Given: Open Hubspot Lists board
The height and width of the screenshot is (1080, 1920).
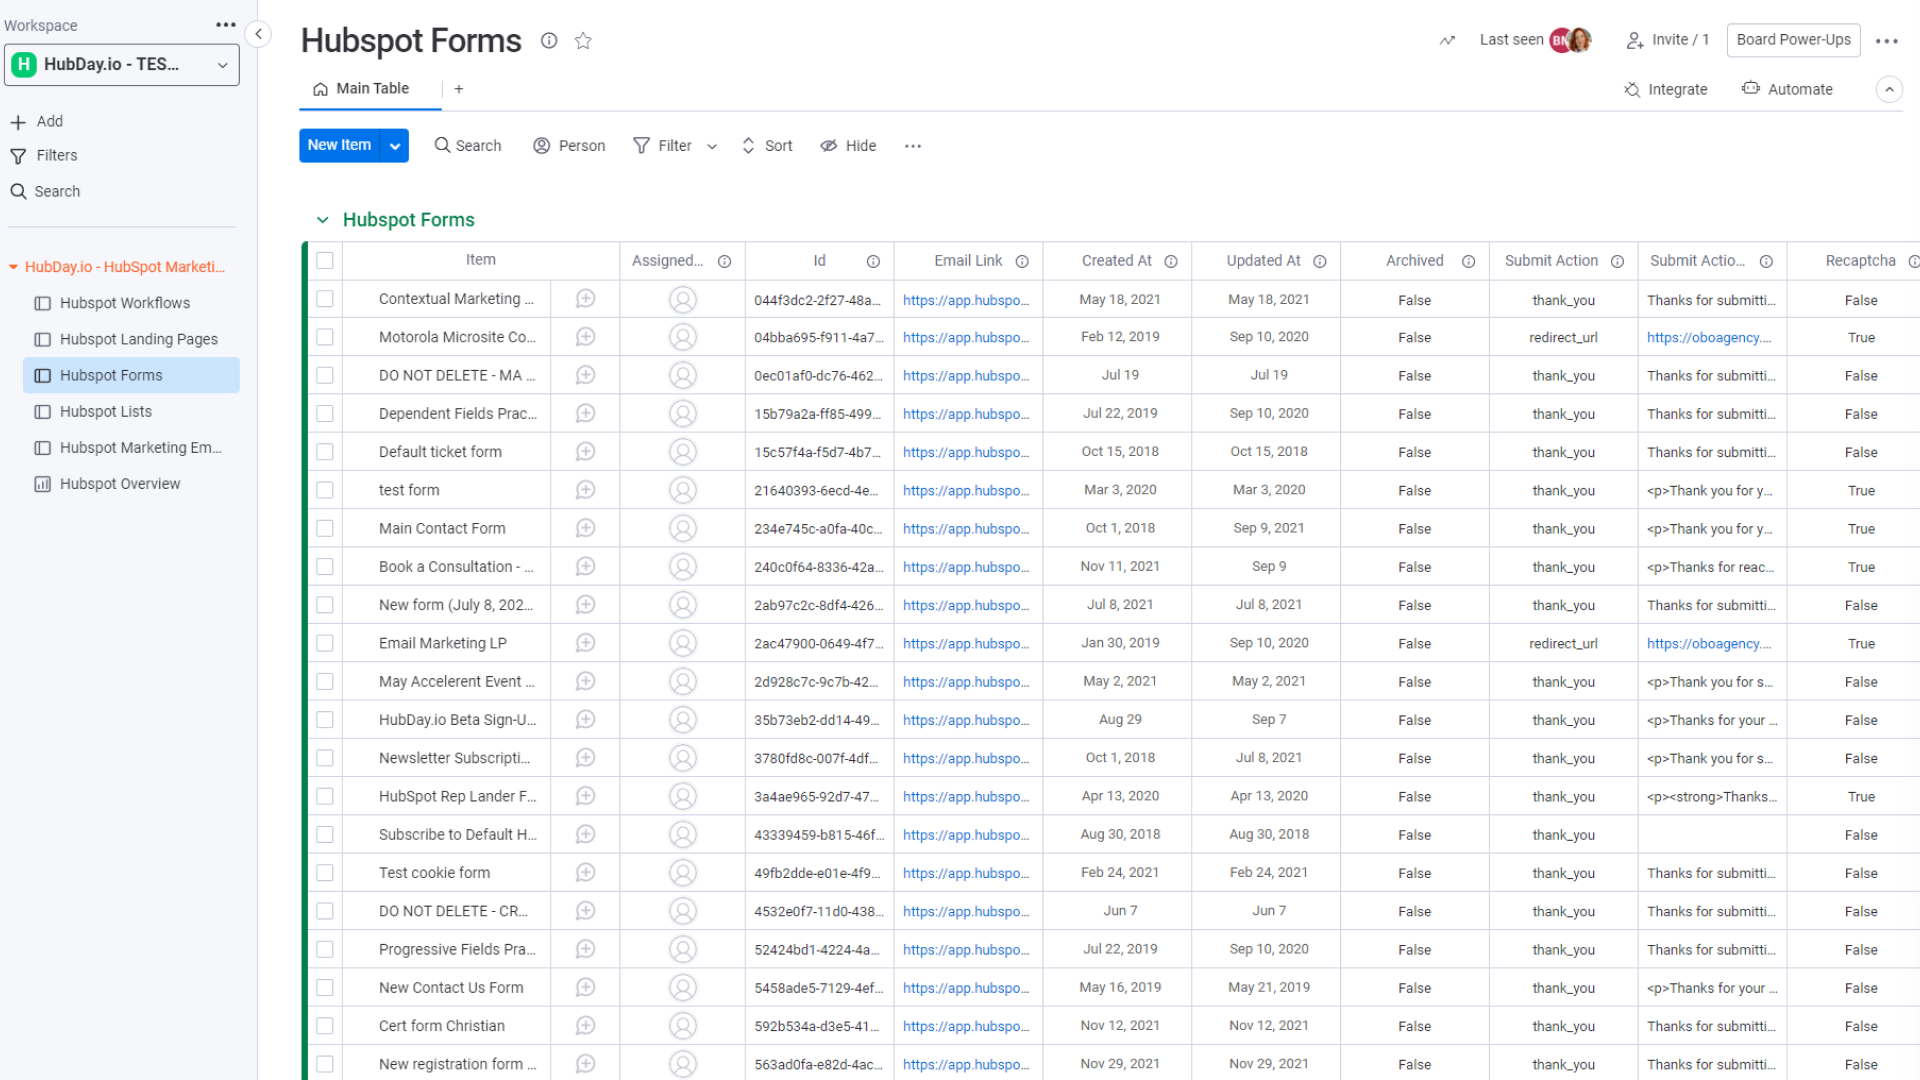Looking at the screenshot, I should pos(106,411).
